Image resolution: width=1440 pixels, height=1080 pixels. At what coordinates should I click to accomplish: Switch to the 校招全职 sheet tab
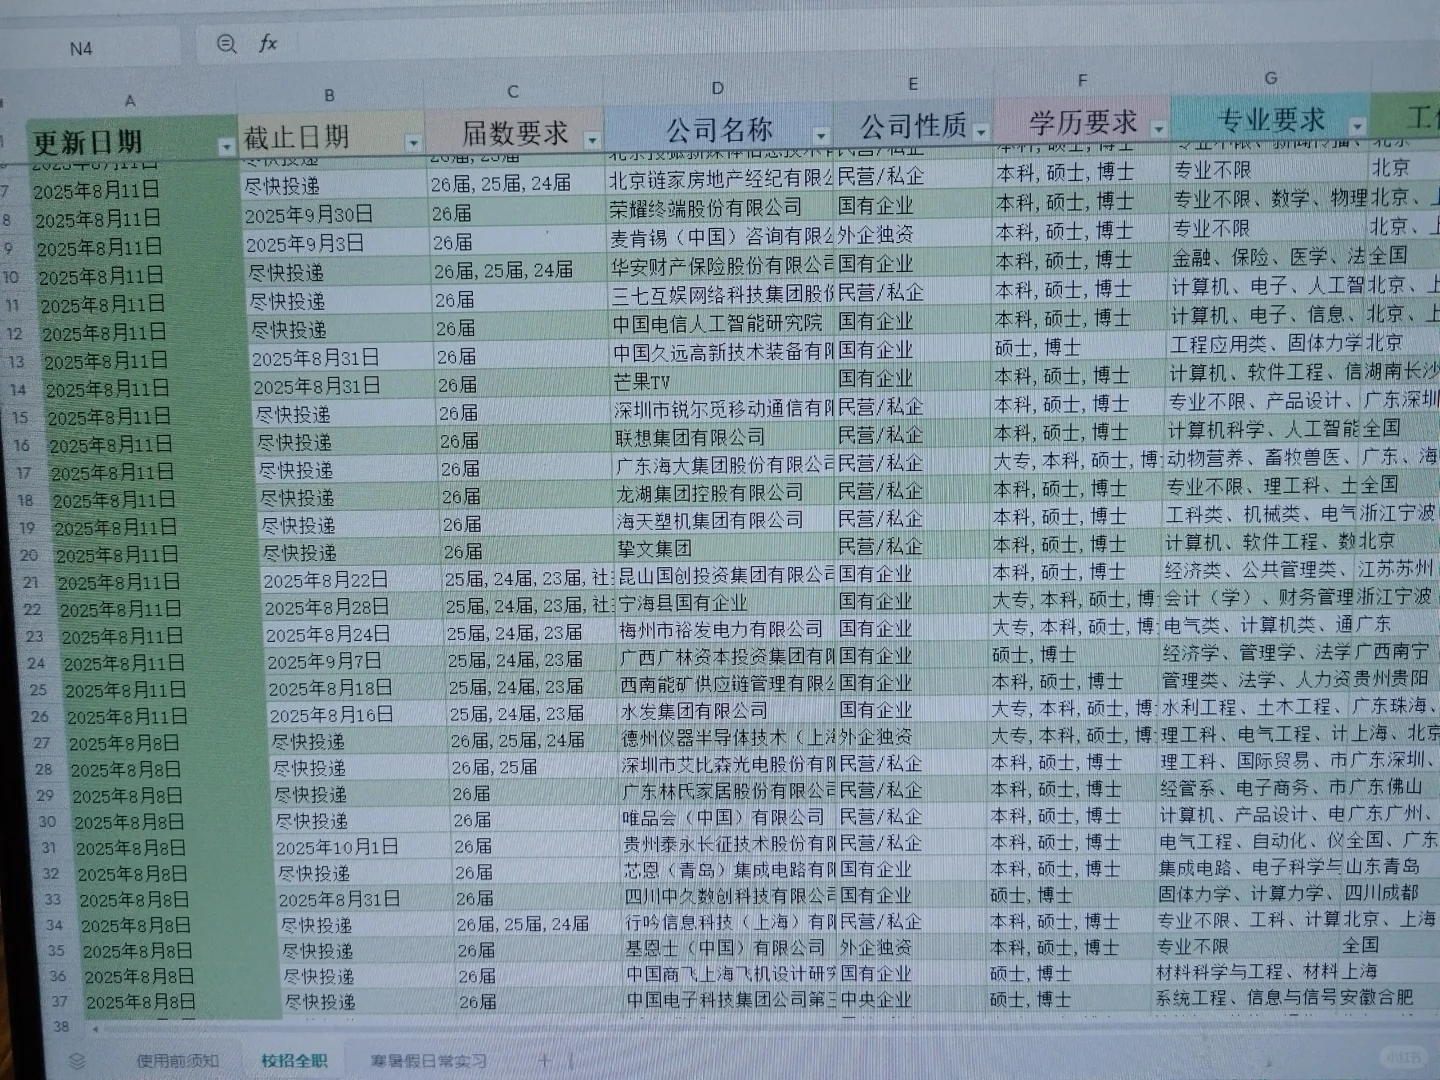(x=294, y=1061)
